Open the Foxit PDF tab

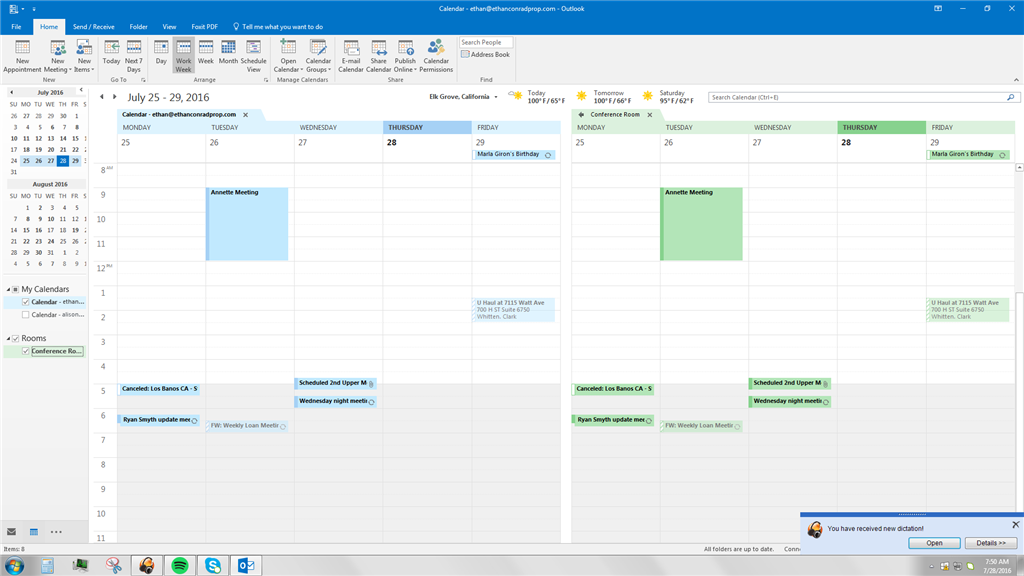point(204,27)
